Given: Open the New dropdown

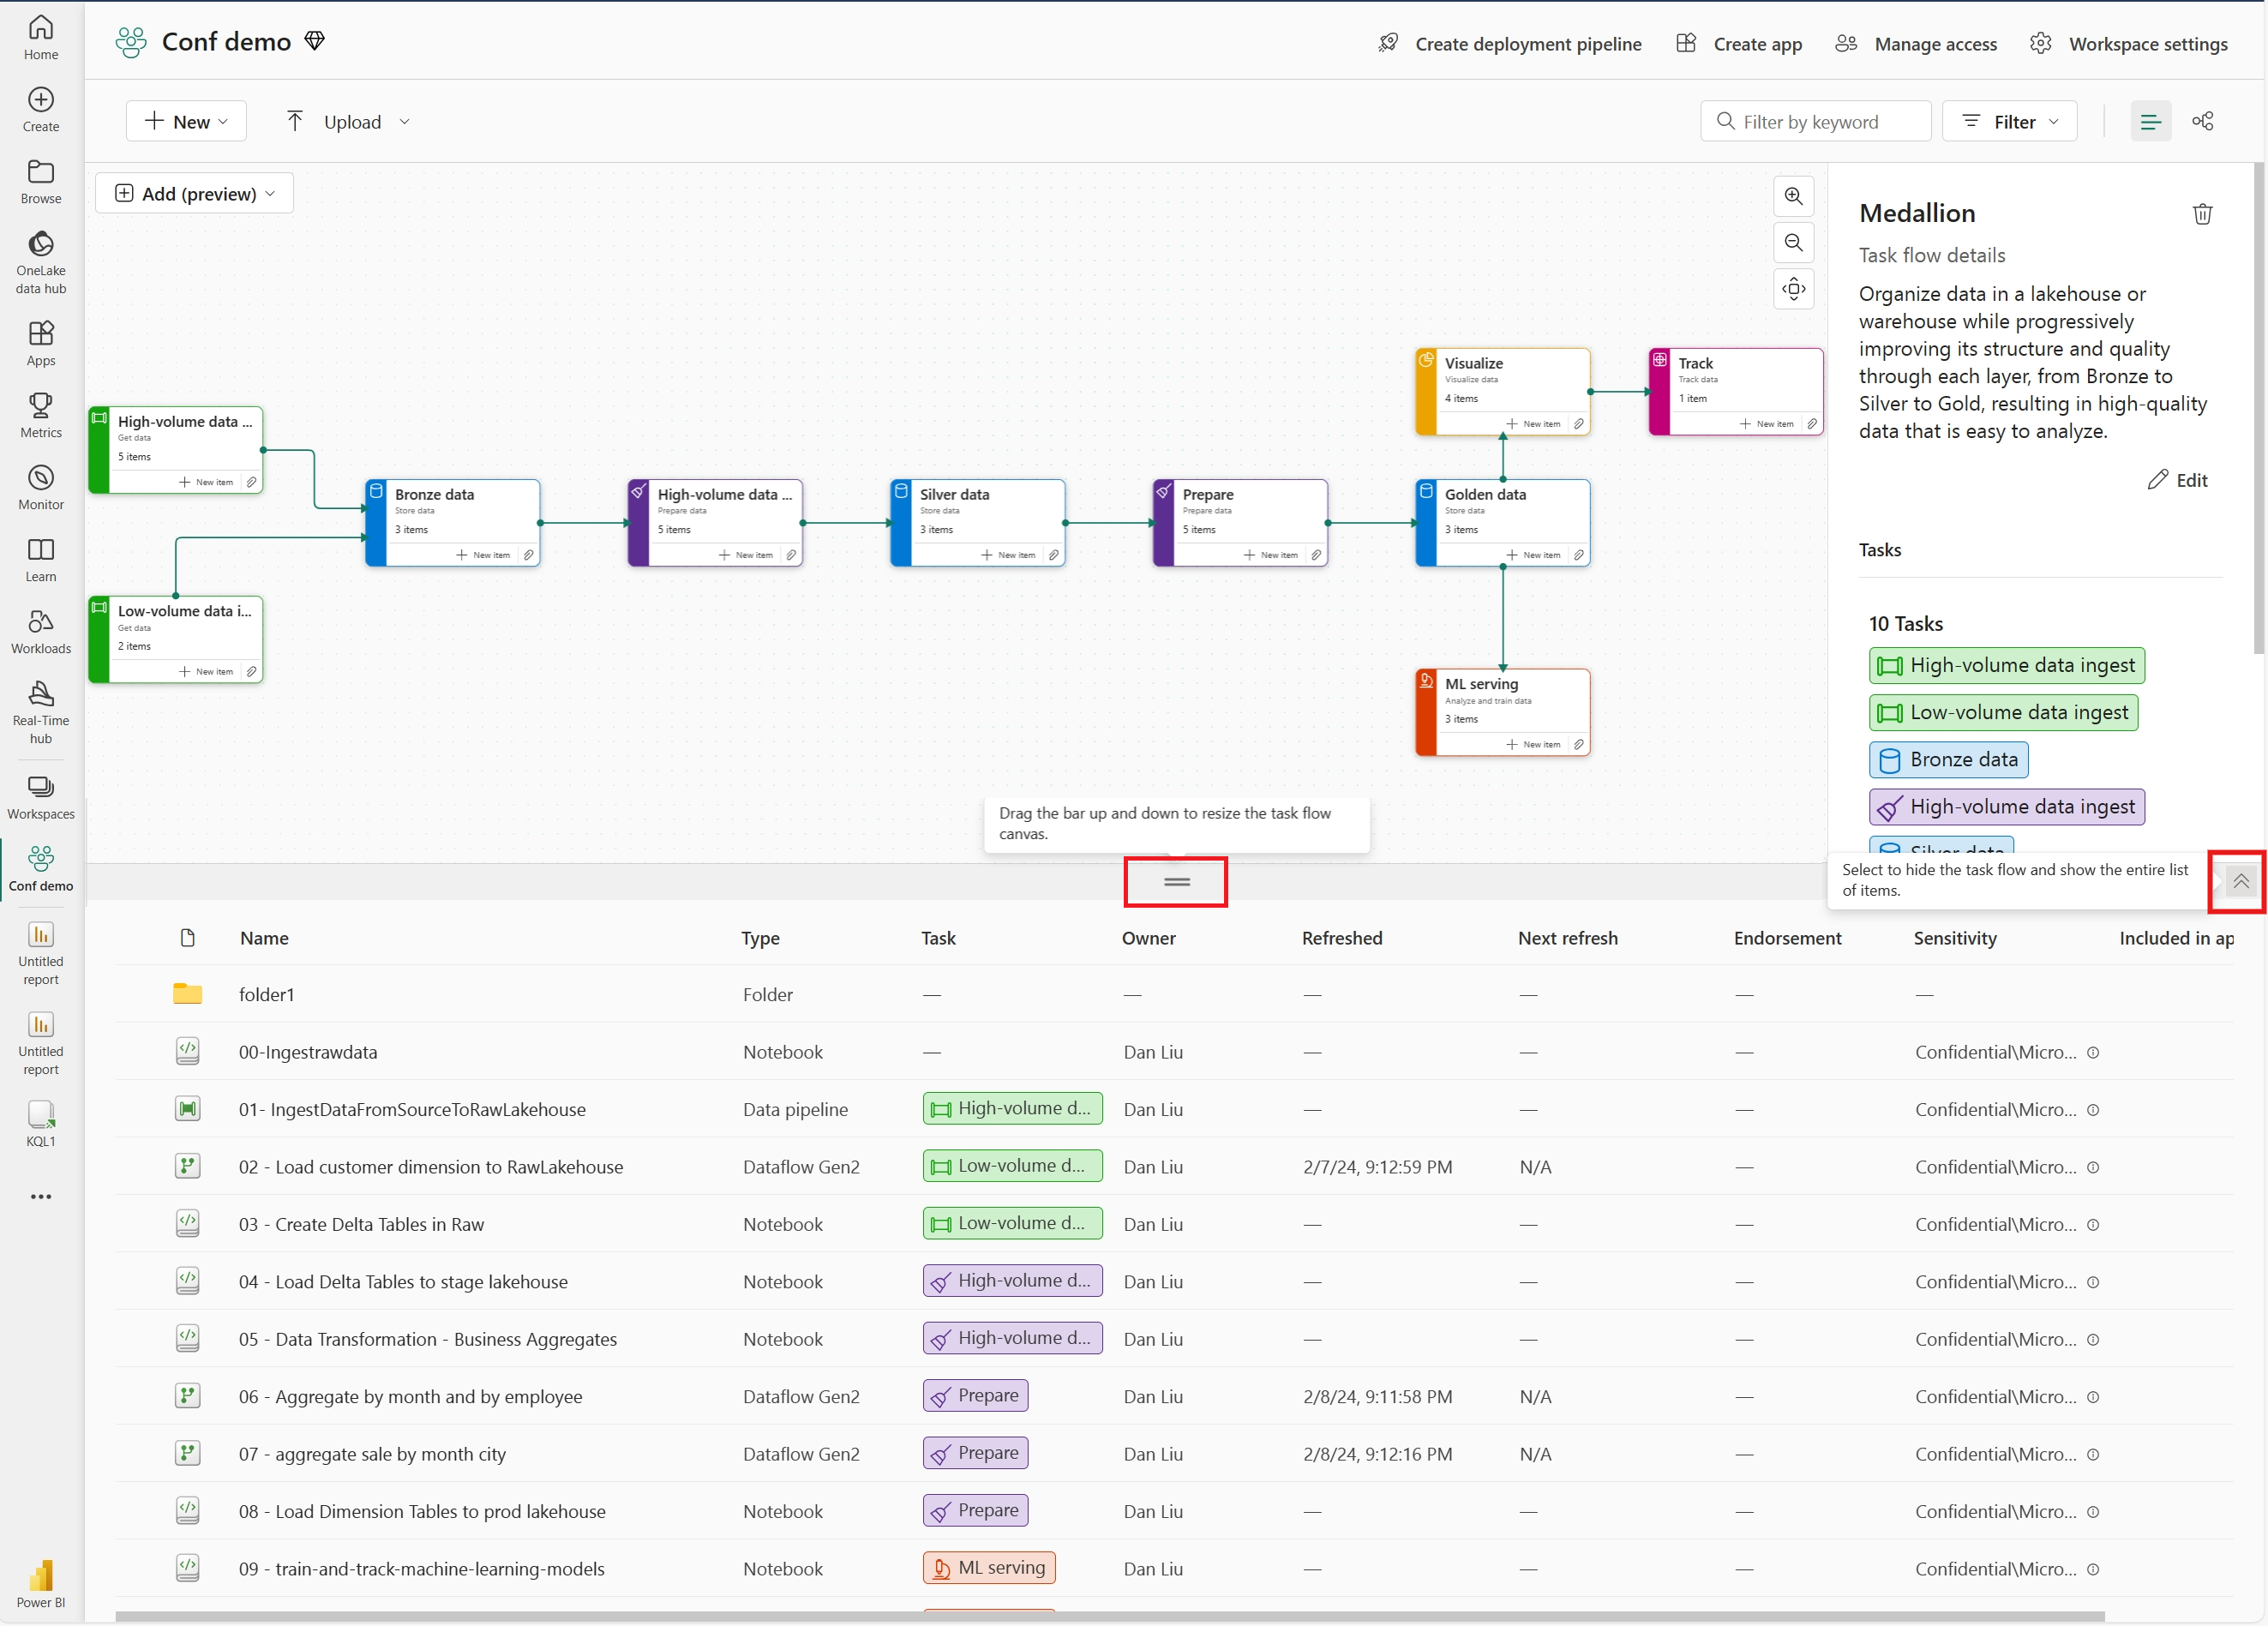Looking at the screenshot, I should click(x=186, y=121).
